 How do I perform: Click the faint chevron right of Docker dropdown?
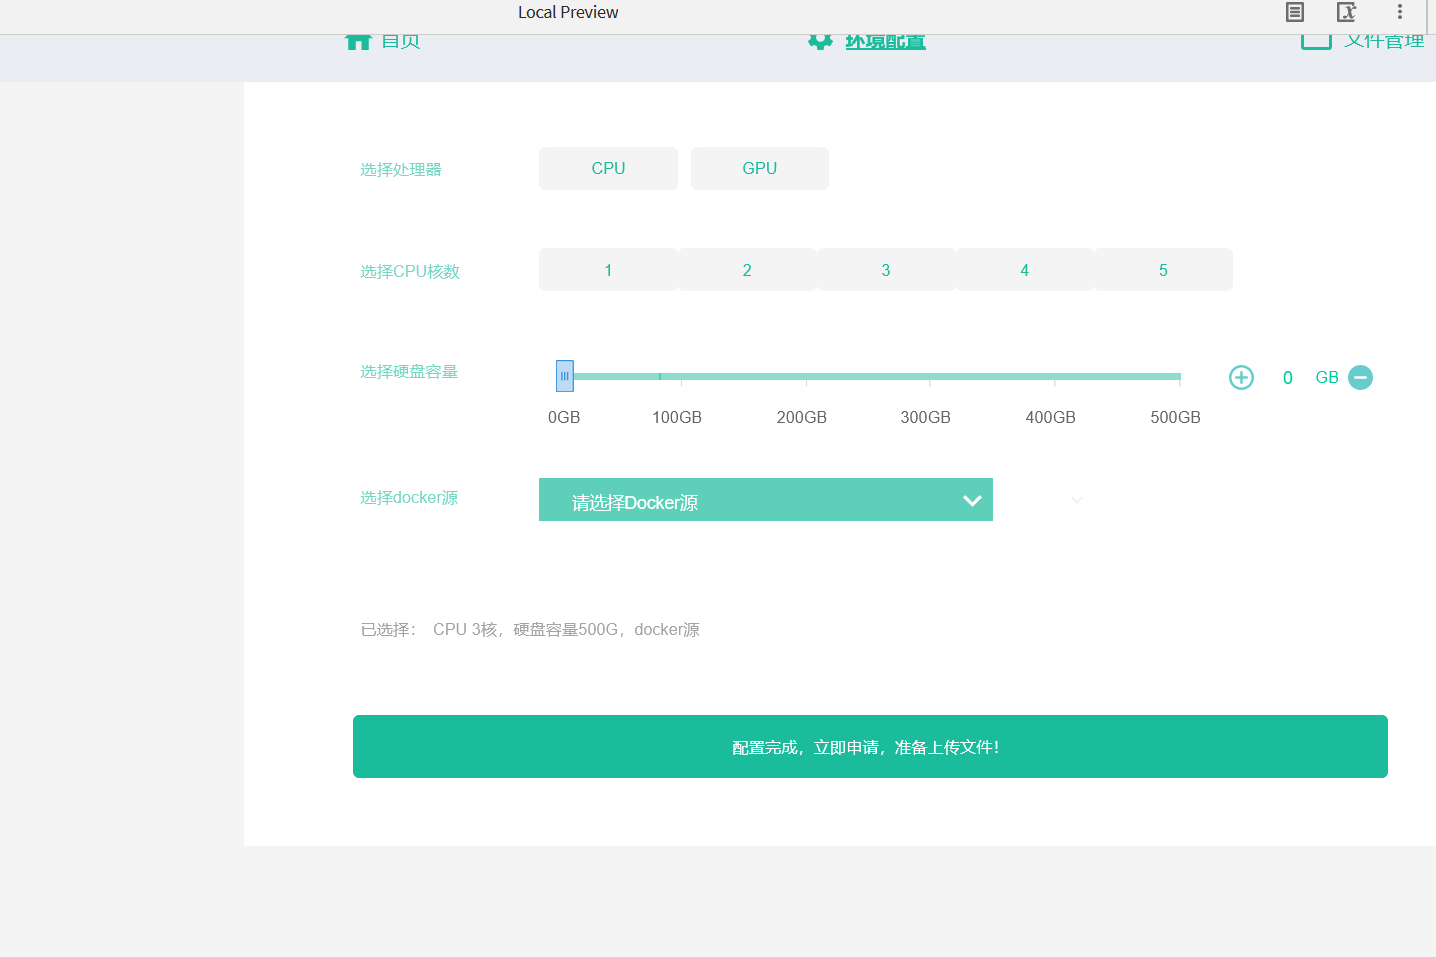pyautogui.click(x=1077, y=500)
